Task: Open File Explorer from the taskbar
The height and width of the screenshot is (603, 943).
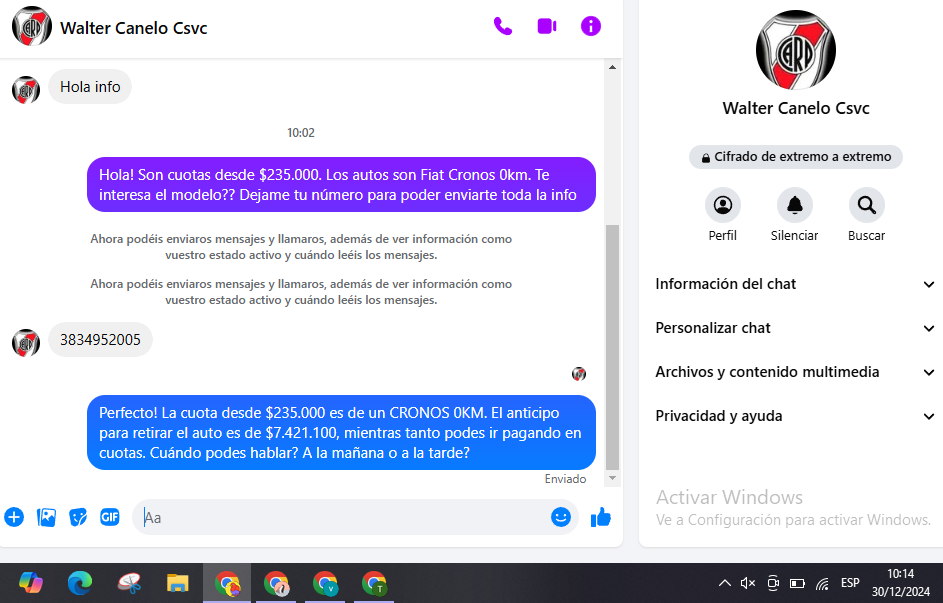Action: [x=178, y=583]
